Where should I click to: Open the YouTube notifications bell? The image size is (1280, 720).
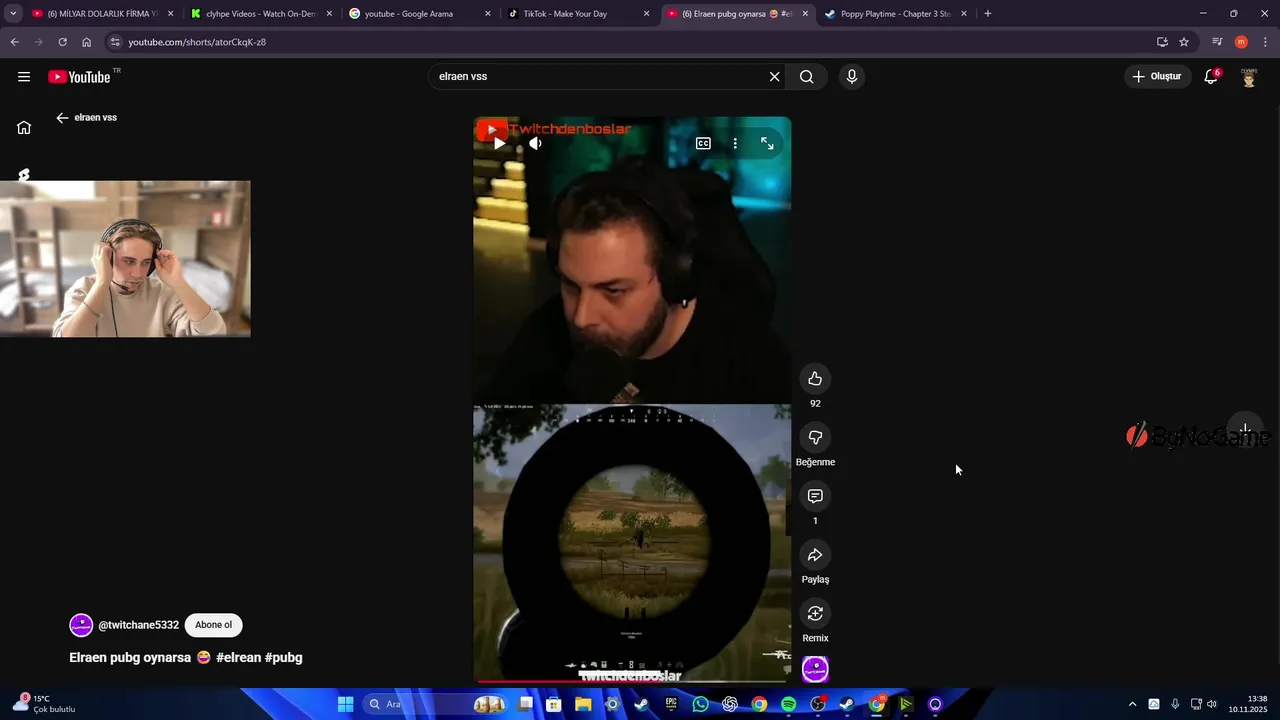[x=1211, y=77]
